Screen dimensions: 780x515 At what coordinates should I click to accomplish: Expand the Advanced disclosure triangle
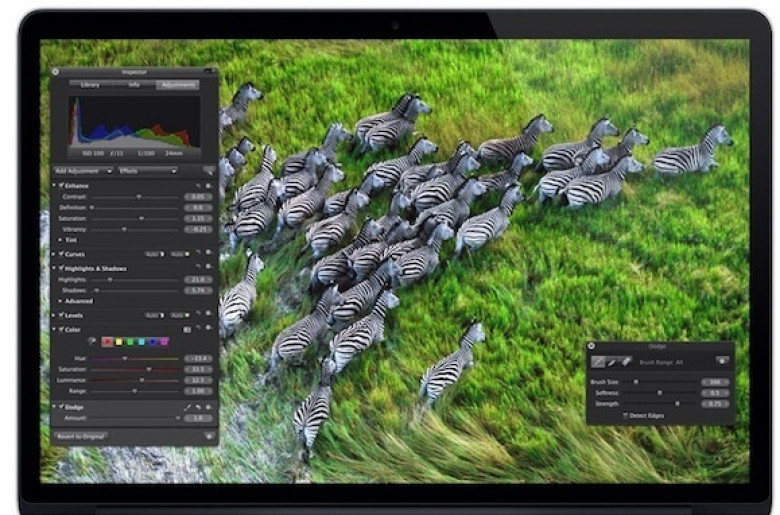pyautogui.click(x=62, y=301)
